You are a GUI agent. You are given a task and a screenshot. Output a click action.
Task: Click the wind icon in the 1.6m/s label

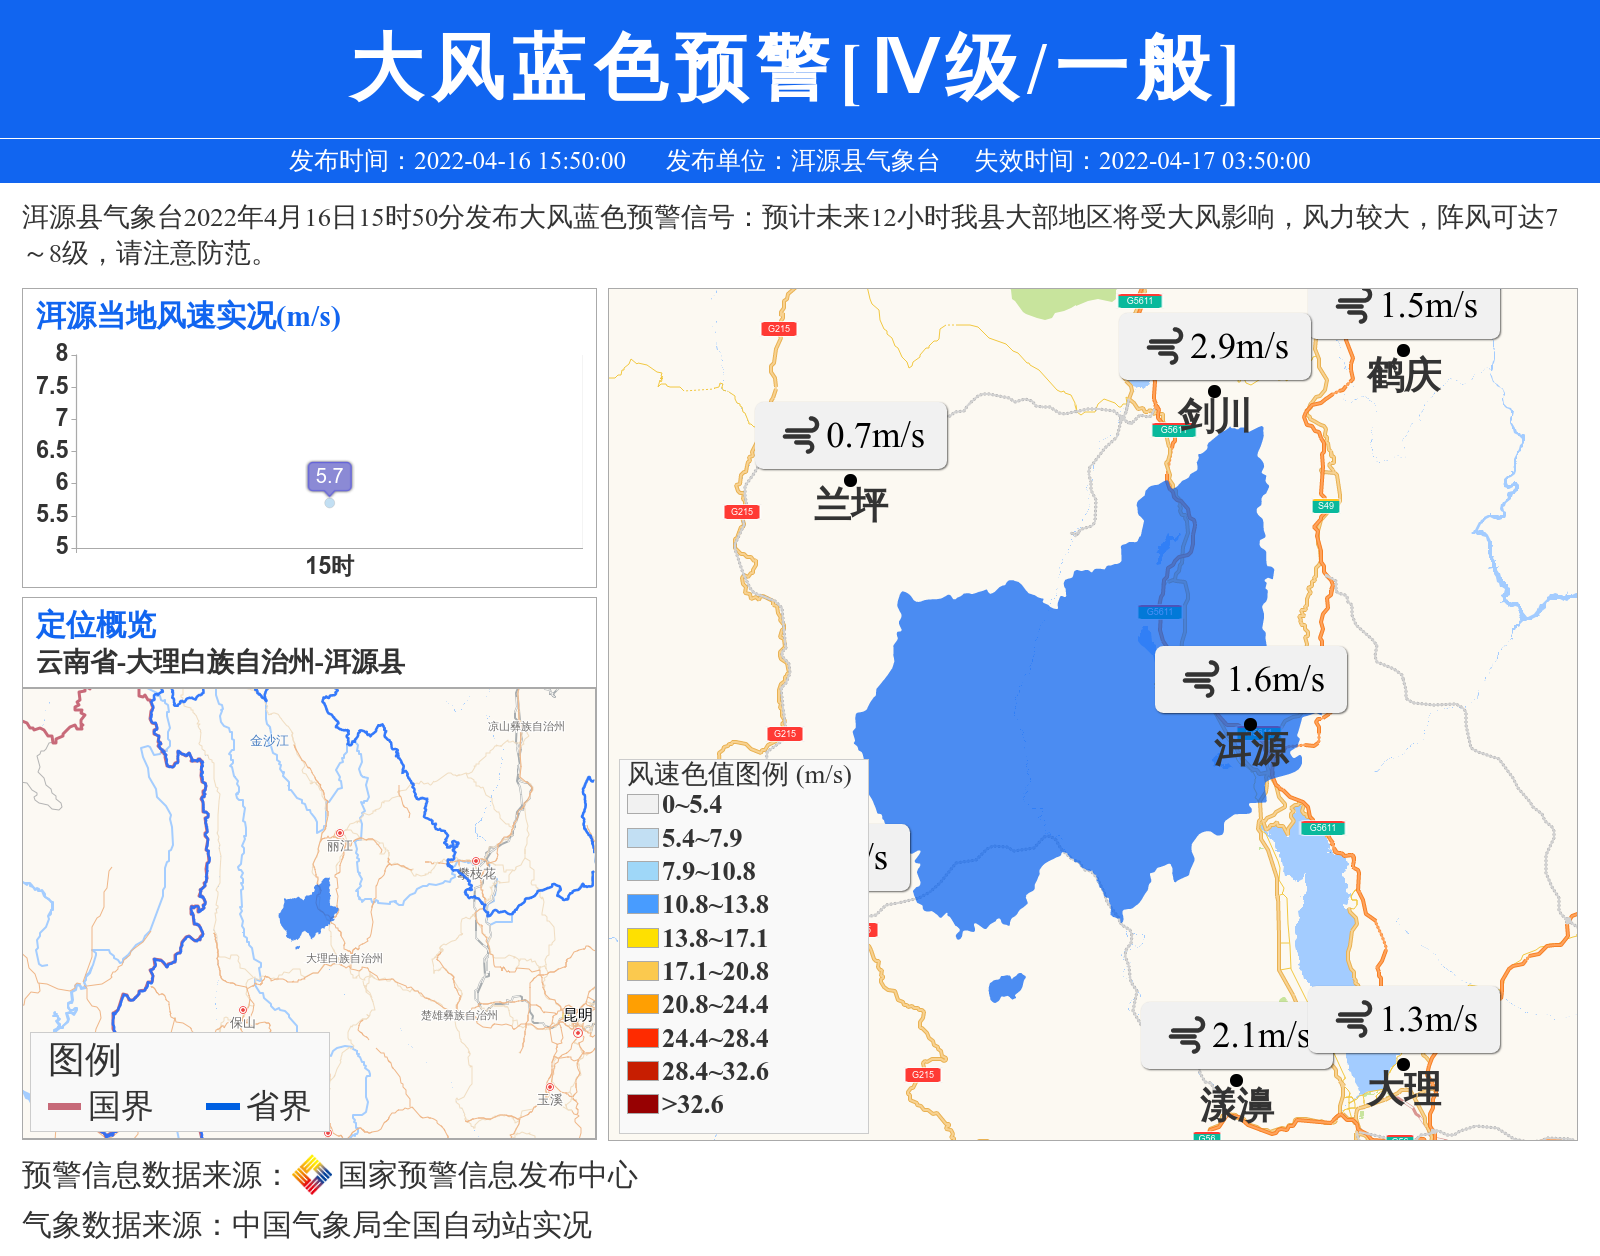1201,680
